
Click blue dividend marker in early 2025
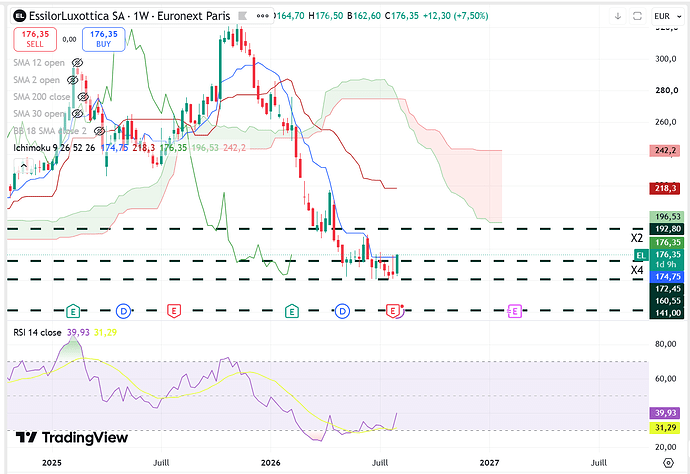[124, 311]
